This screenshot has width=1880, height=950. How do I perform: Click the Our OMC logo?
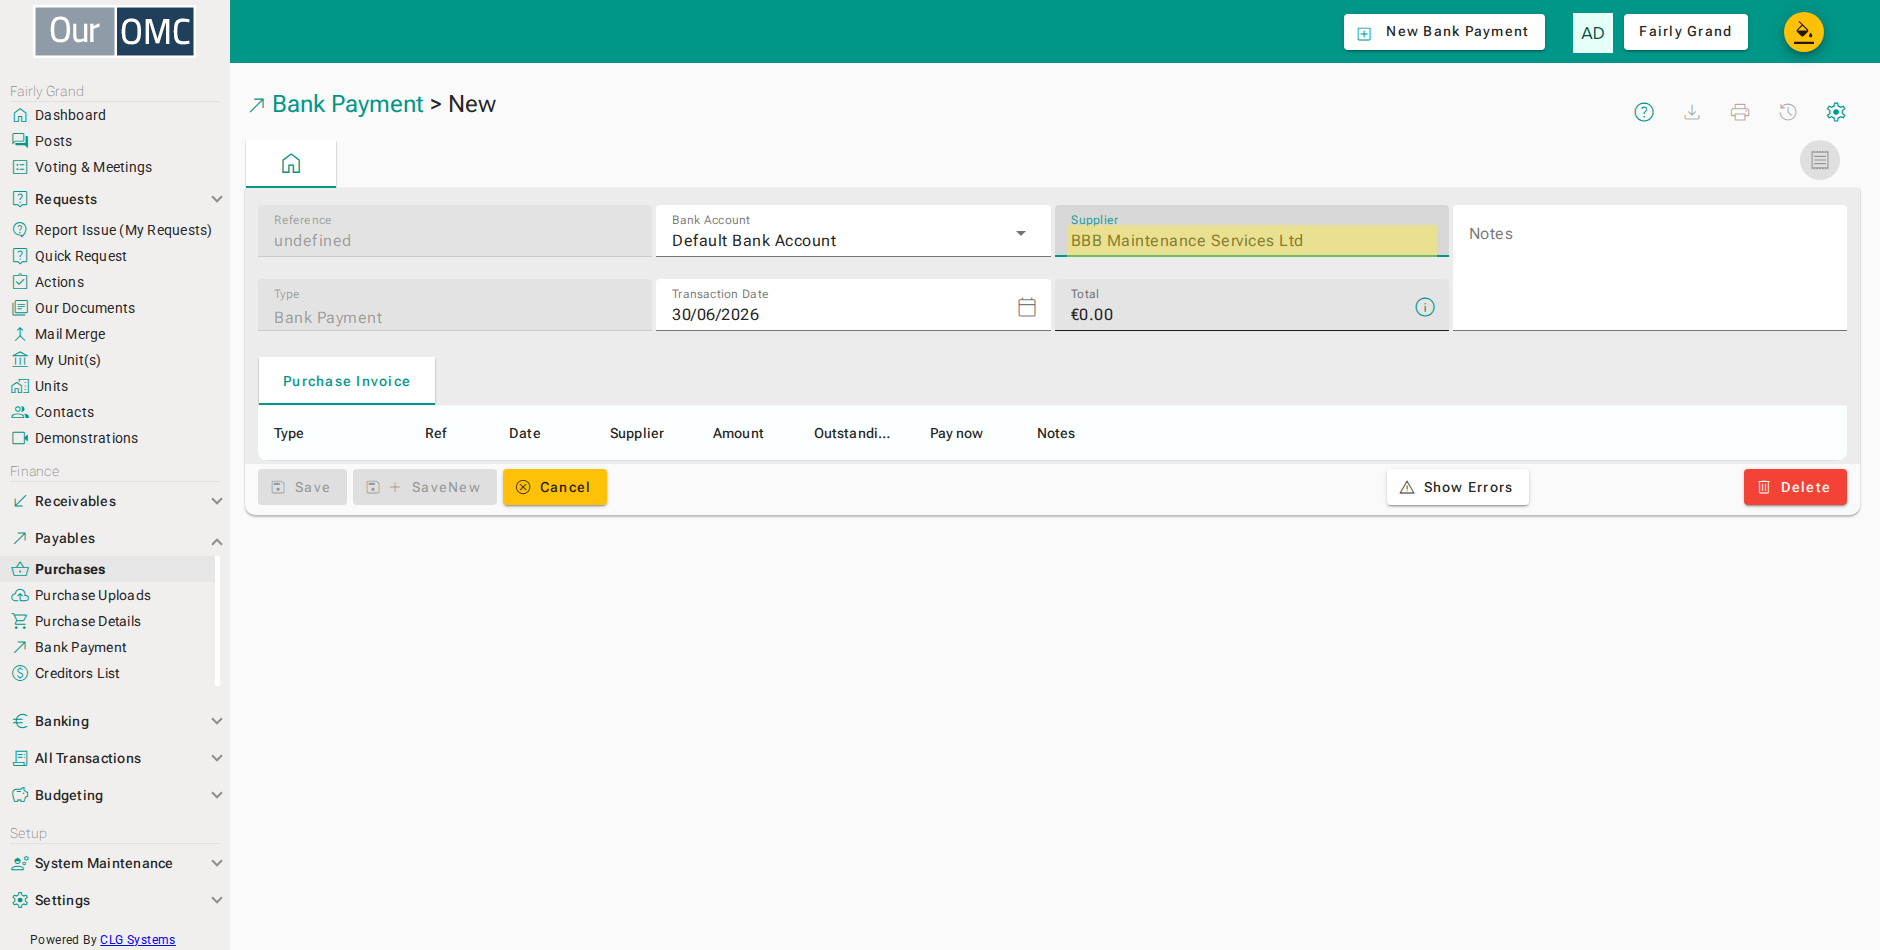(x=115, y=32)
